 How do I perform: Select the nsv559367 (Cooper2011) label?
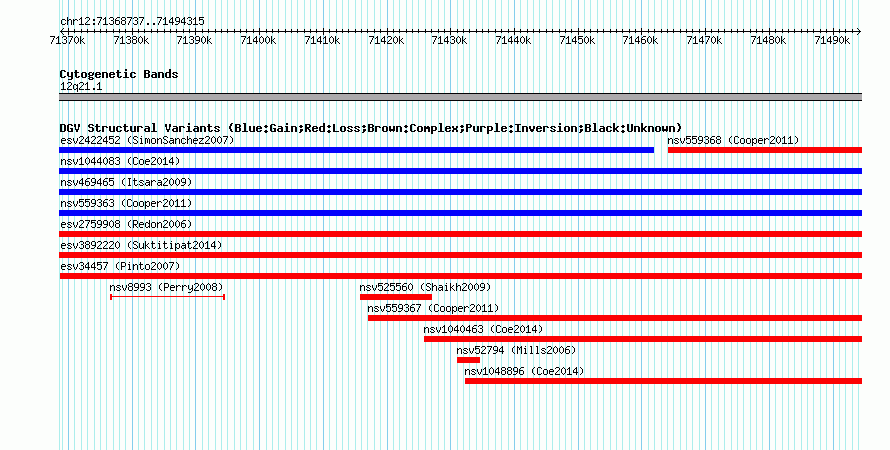click(x=433, y=308)
